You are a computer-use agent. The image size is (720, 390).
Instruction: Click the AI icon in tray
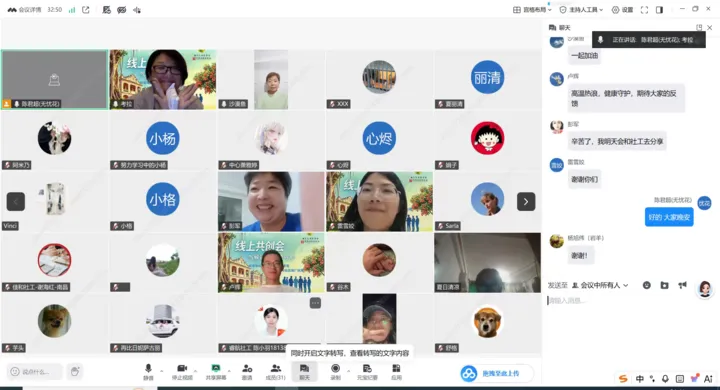[x=708, y=379]
